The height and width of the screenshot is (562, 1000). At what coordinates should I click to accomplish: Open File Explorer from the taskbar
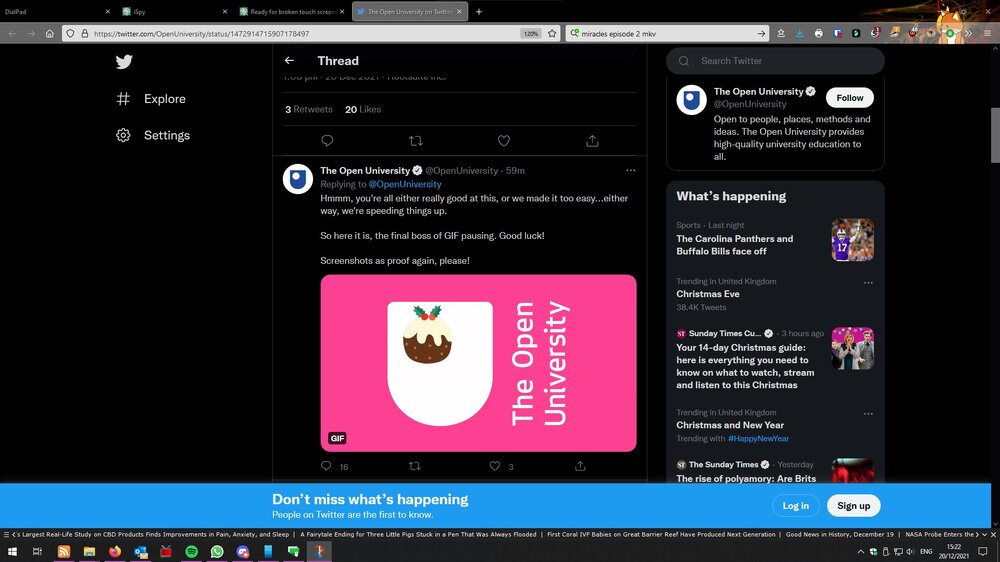tap(89, 552)
